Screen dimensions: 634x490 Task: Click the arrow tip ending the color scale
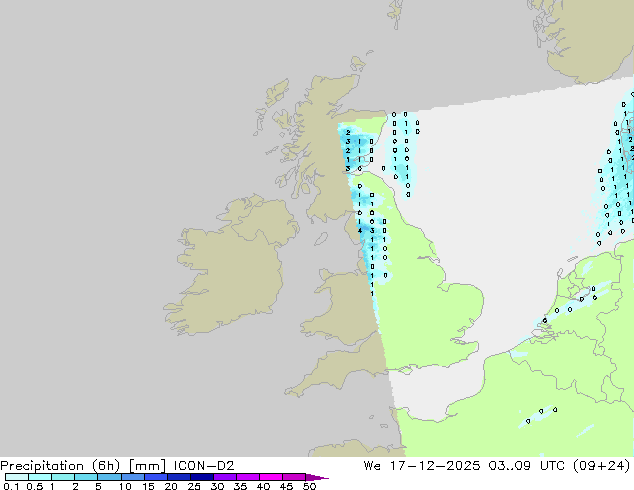(x=324, y=477)
